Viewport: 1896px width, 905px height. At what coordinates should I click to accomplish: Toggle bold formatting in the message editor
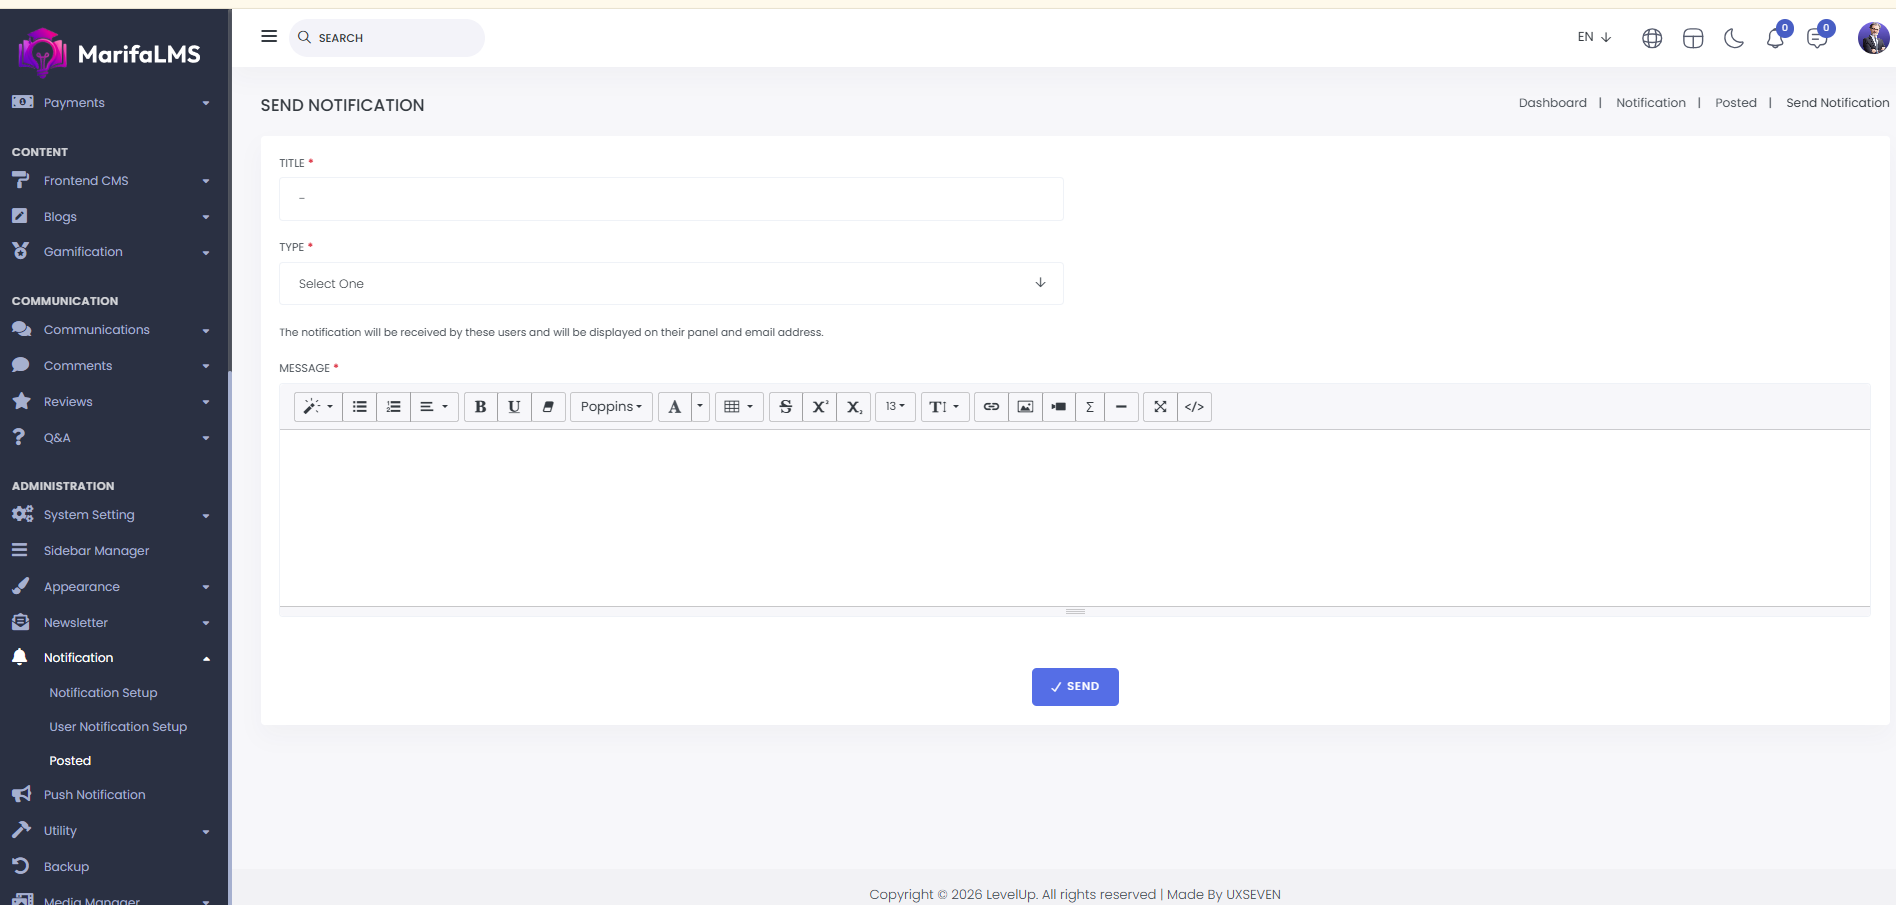[x=480, y=407]
